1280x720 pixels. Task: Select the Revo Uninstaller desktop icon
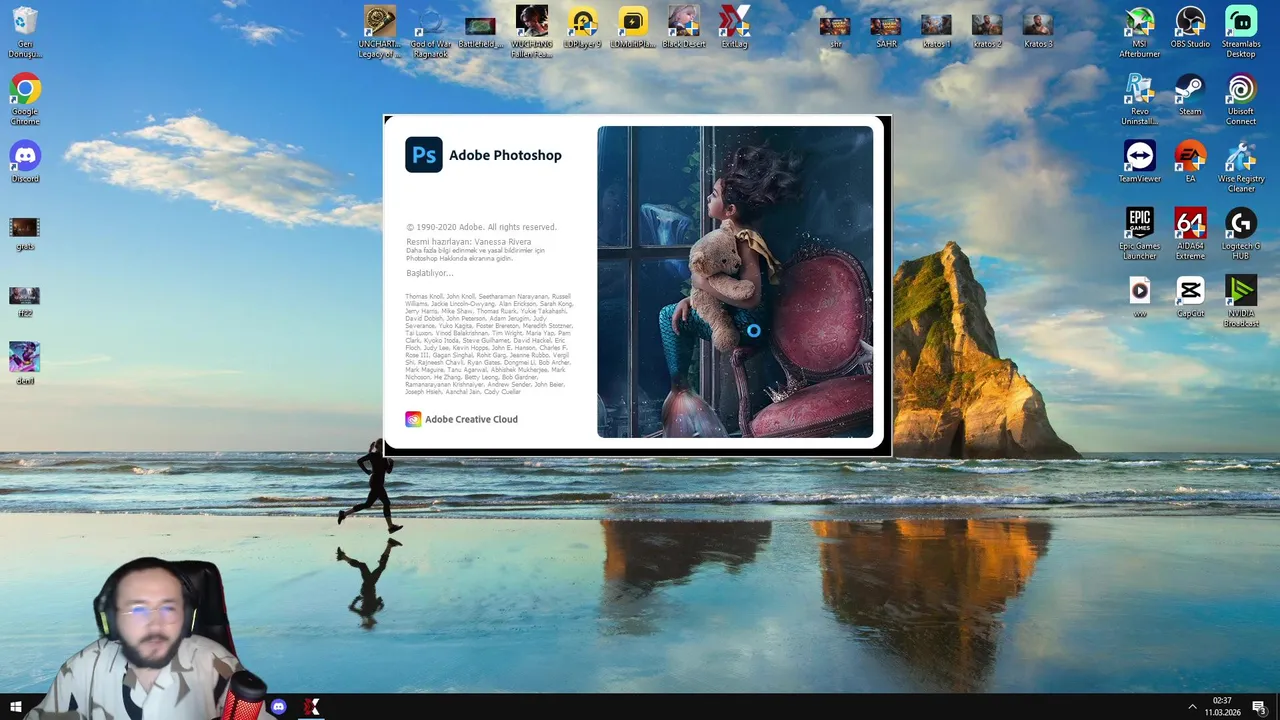coord(1139,89)
